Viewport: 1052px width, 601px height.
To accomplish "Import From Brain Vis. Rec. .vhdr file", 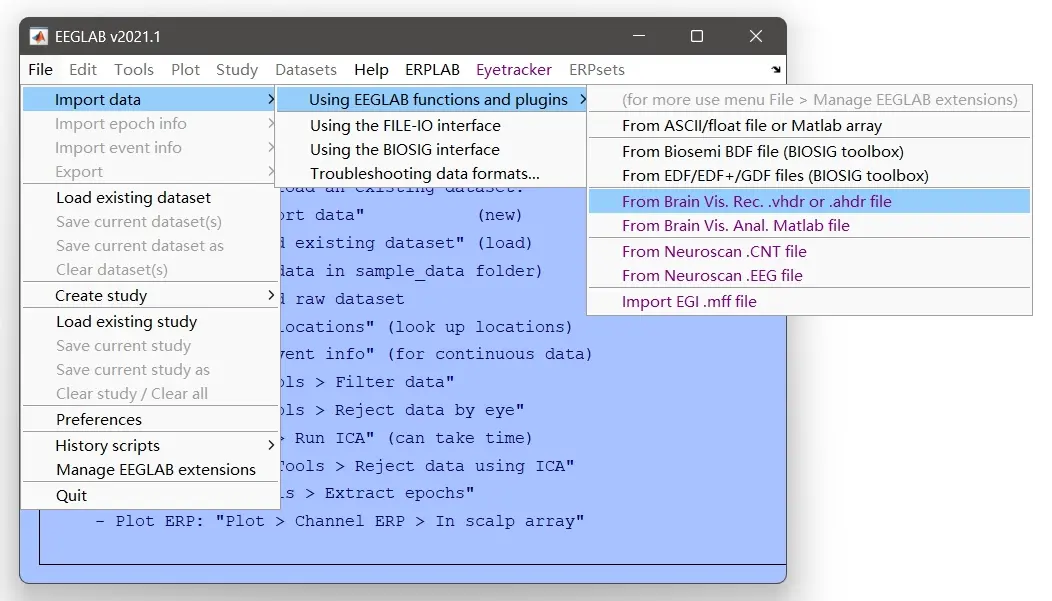I will click(809, 201).
